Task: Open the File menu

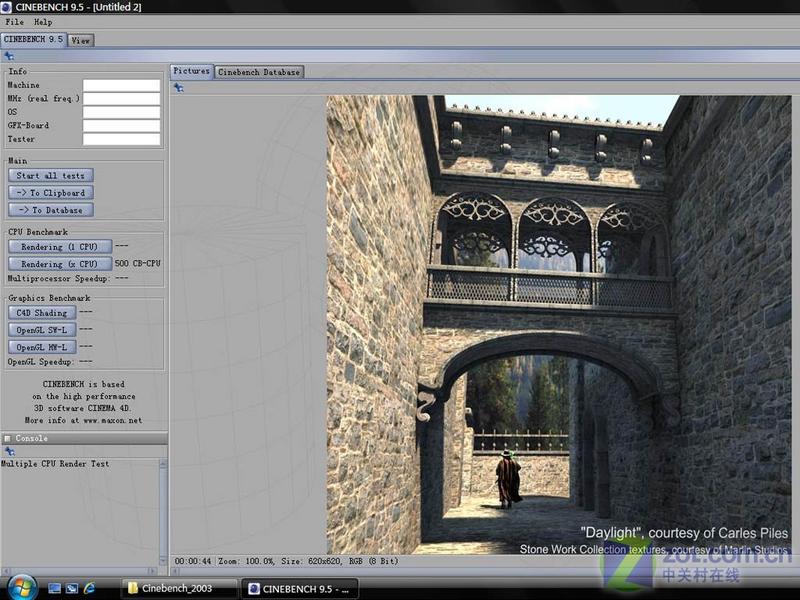Action: tap(14, 22)
